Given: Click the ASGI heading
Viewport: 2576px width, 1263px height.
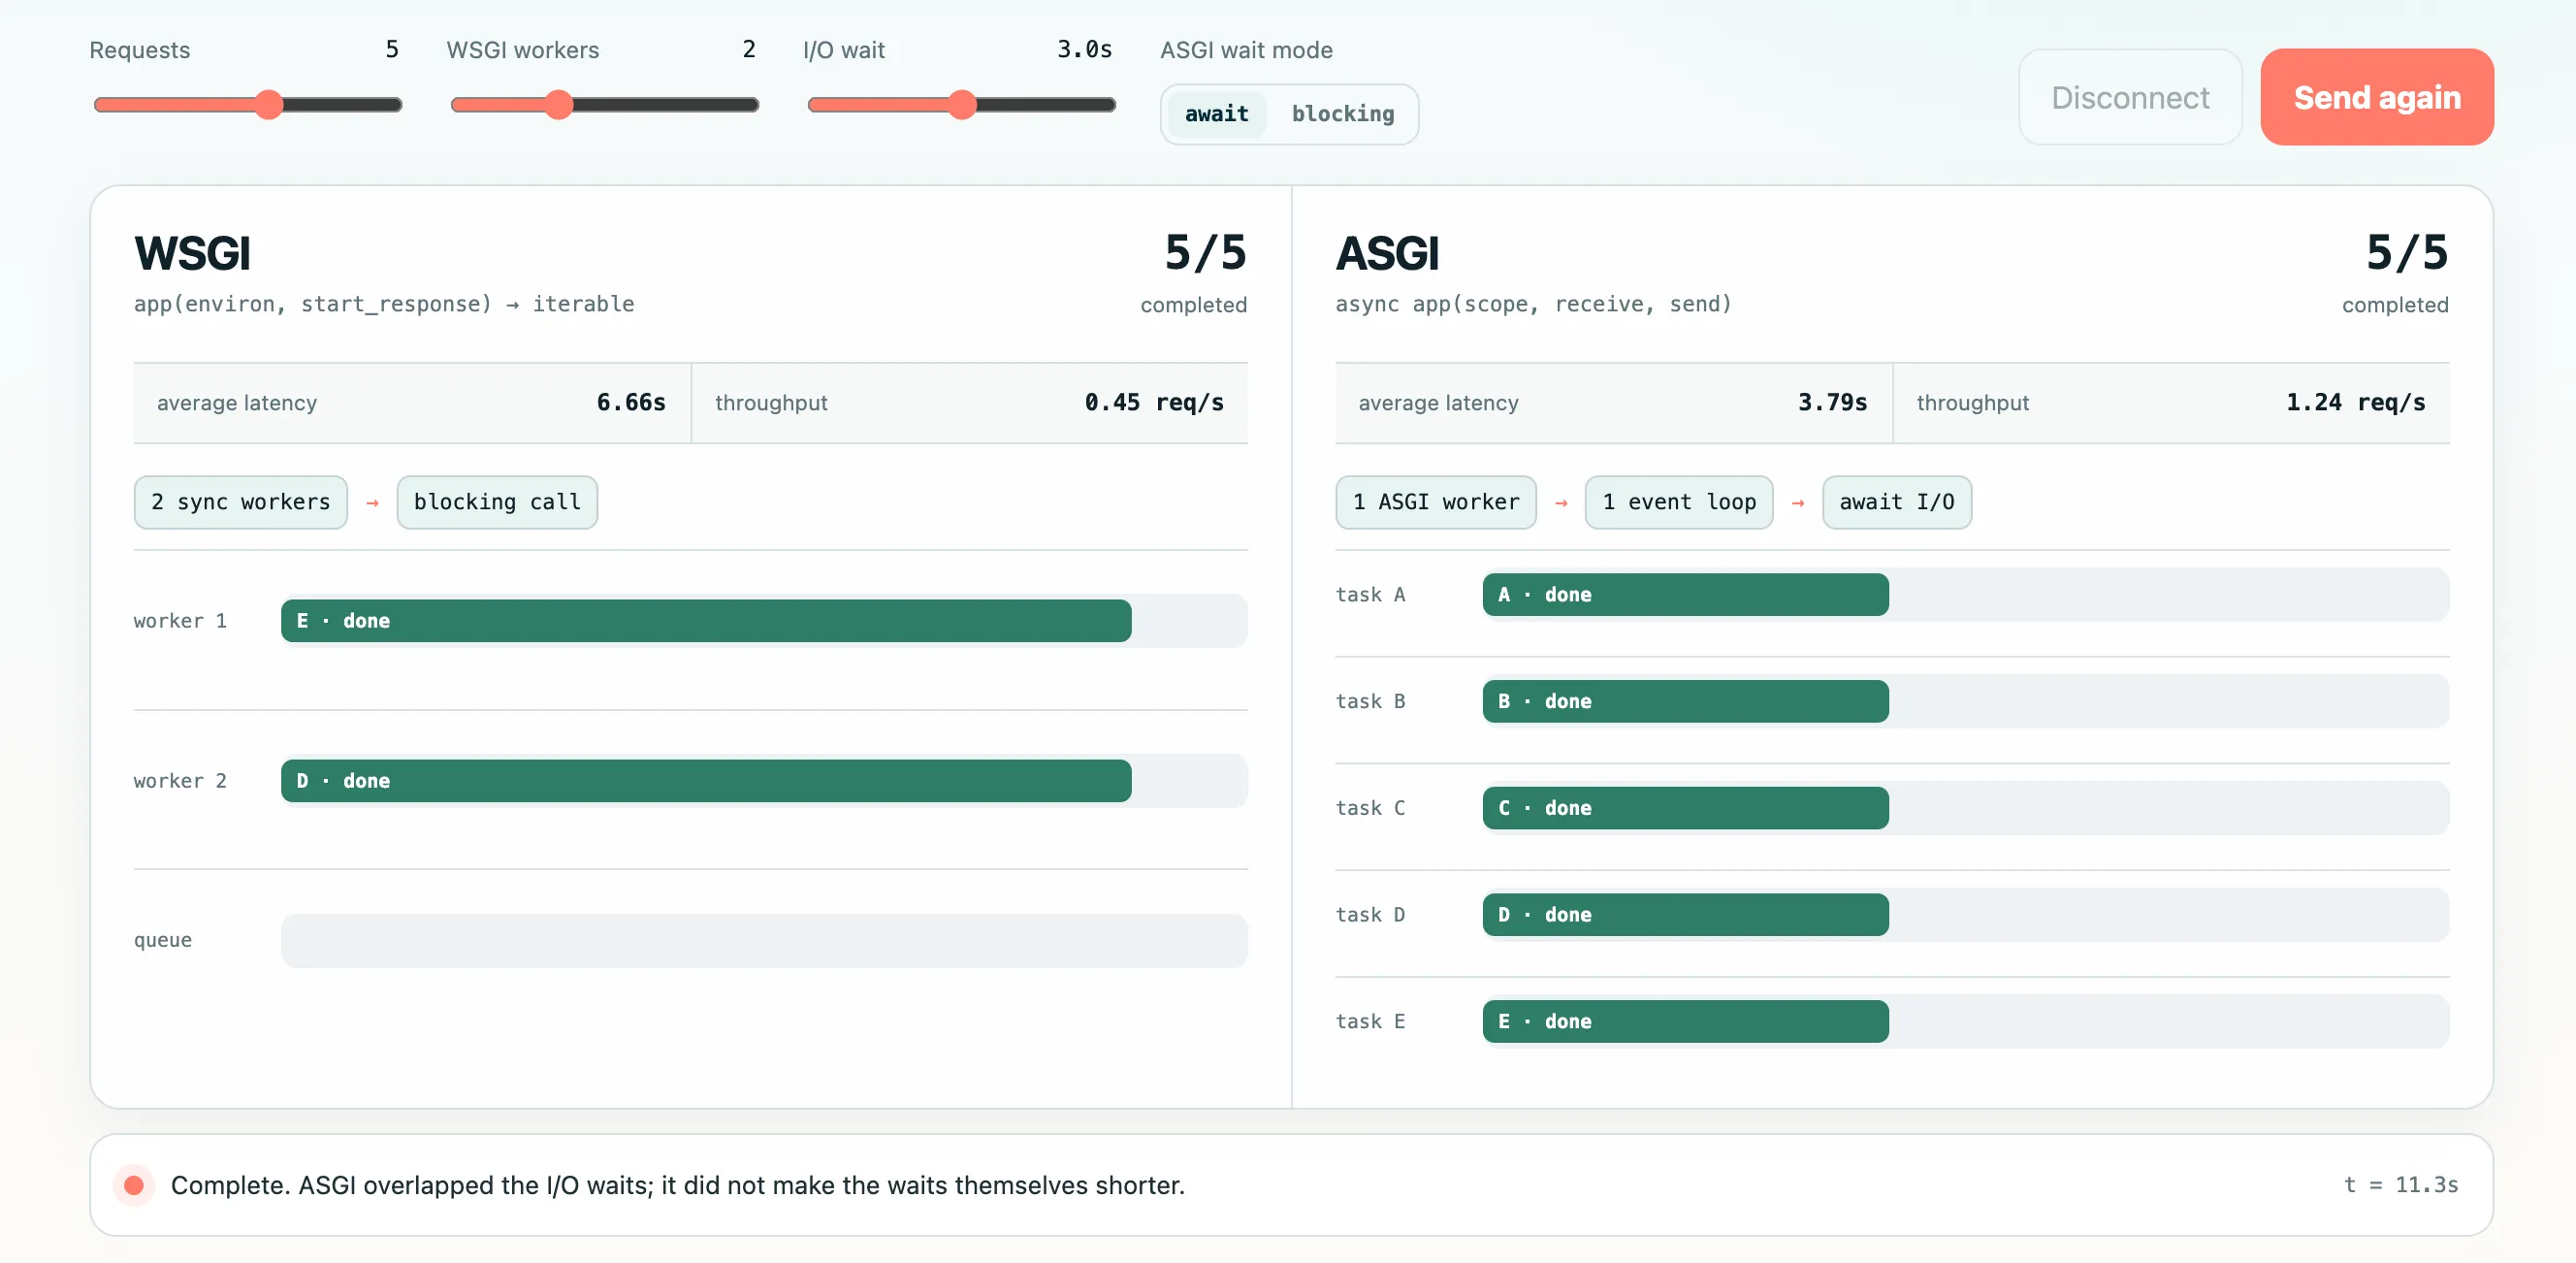Looking at the screenshot, I should (x=1387, y=253).
